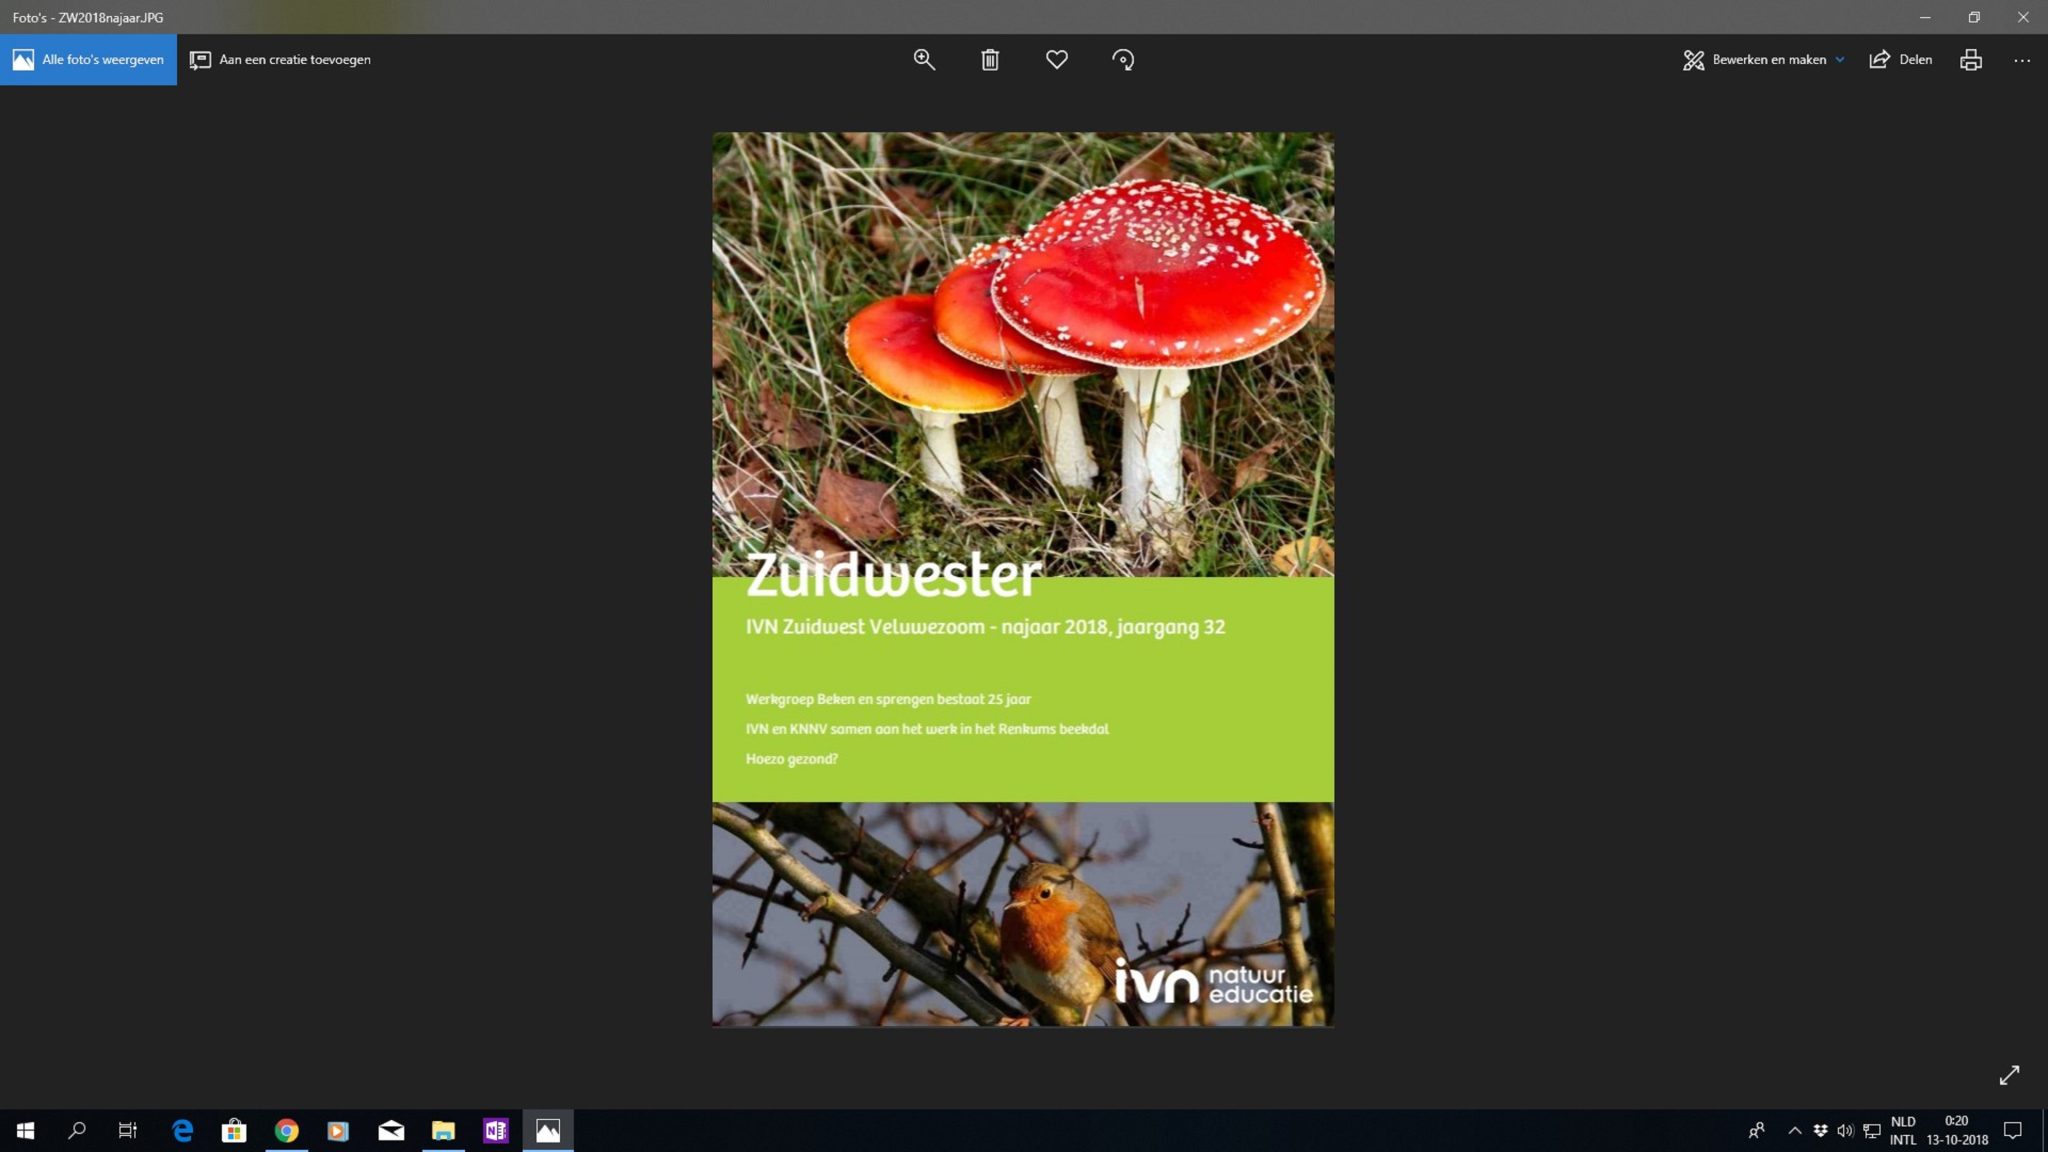The image size is (2048, 1152).
Task: Click the Delen share button
Action: (1901, 60)
